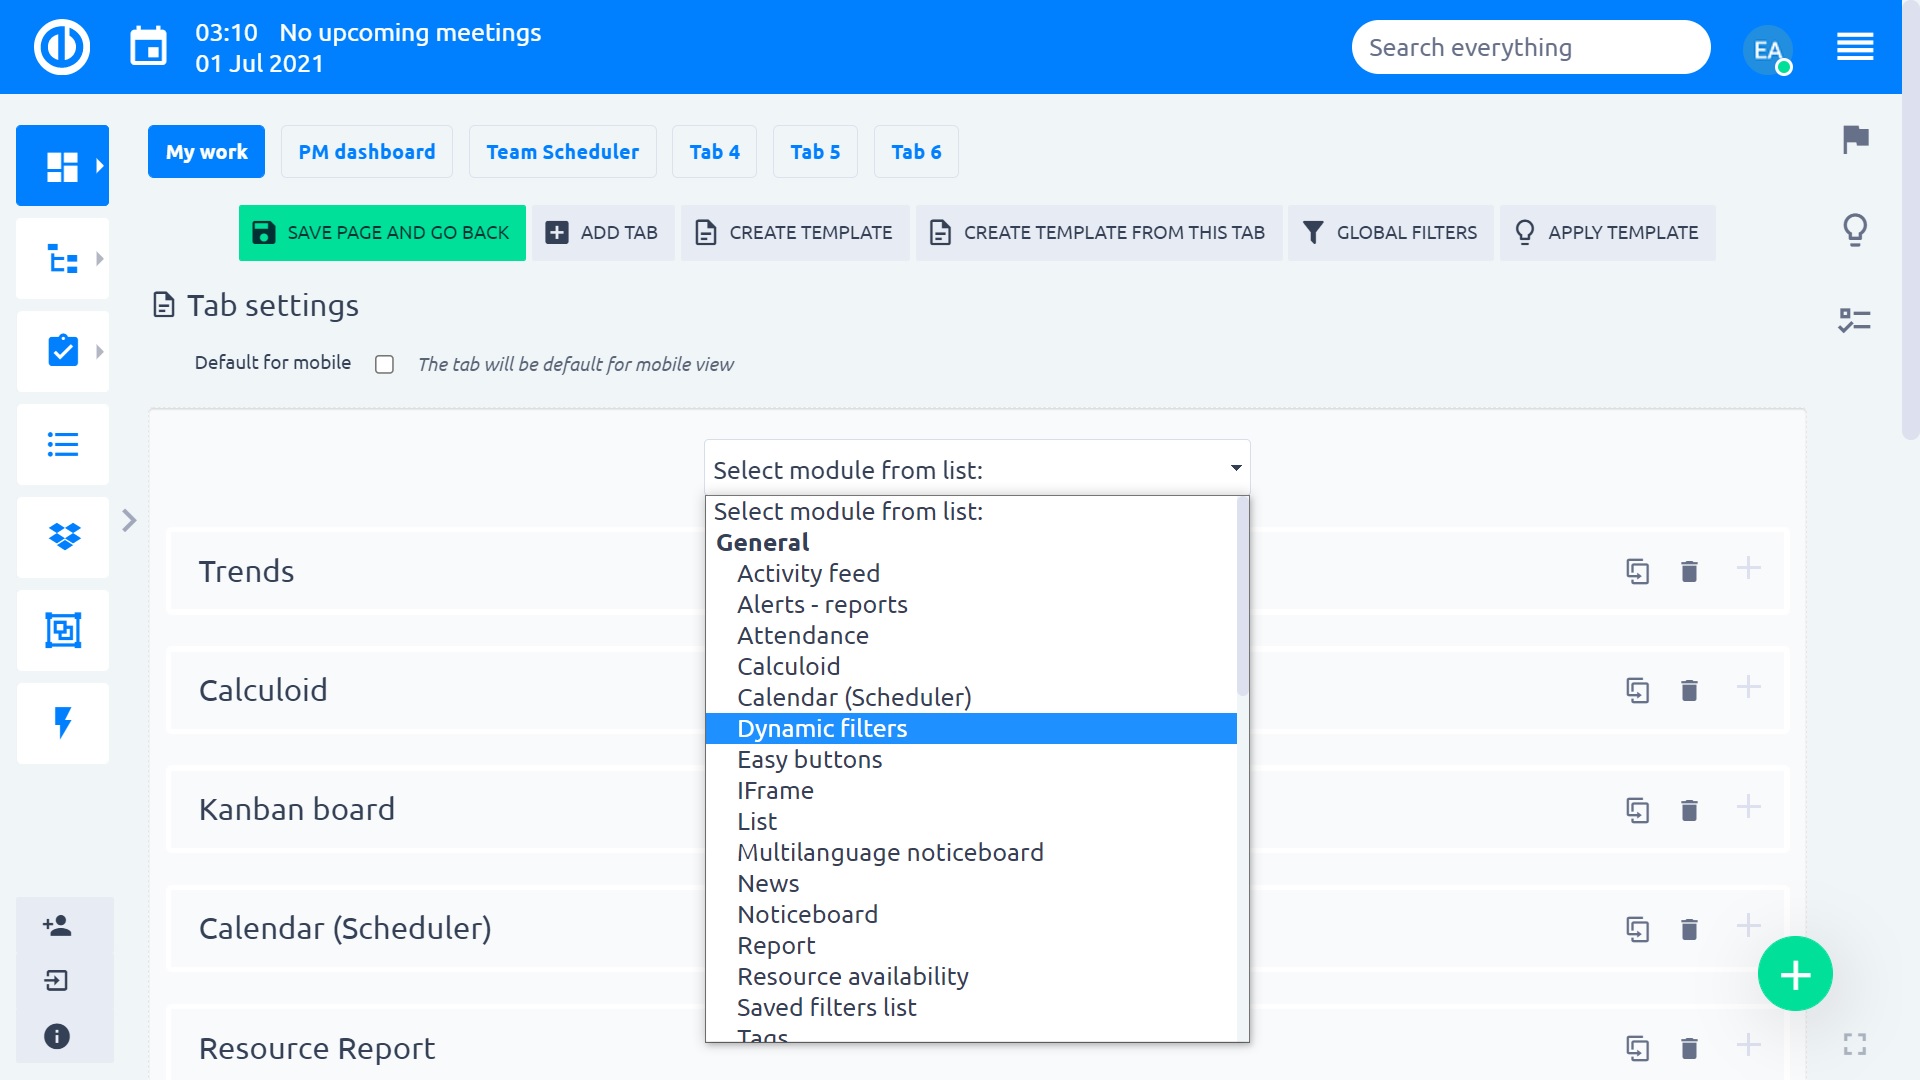Viewport: 1920px width, 1080px height.
Task: Expand the project tree sidebar submenu arrow
Action: (99, 259)
